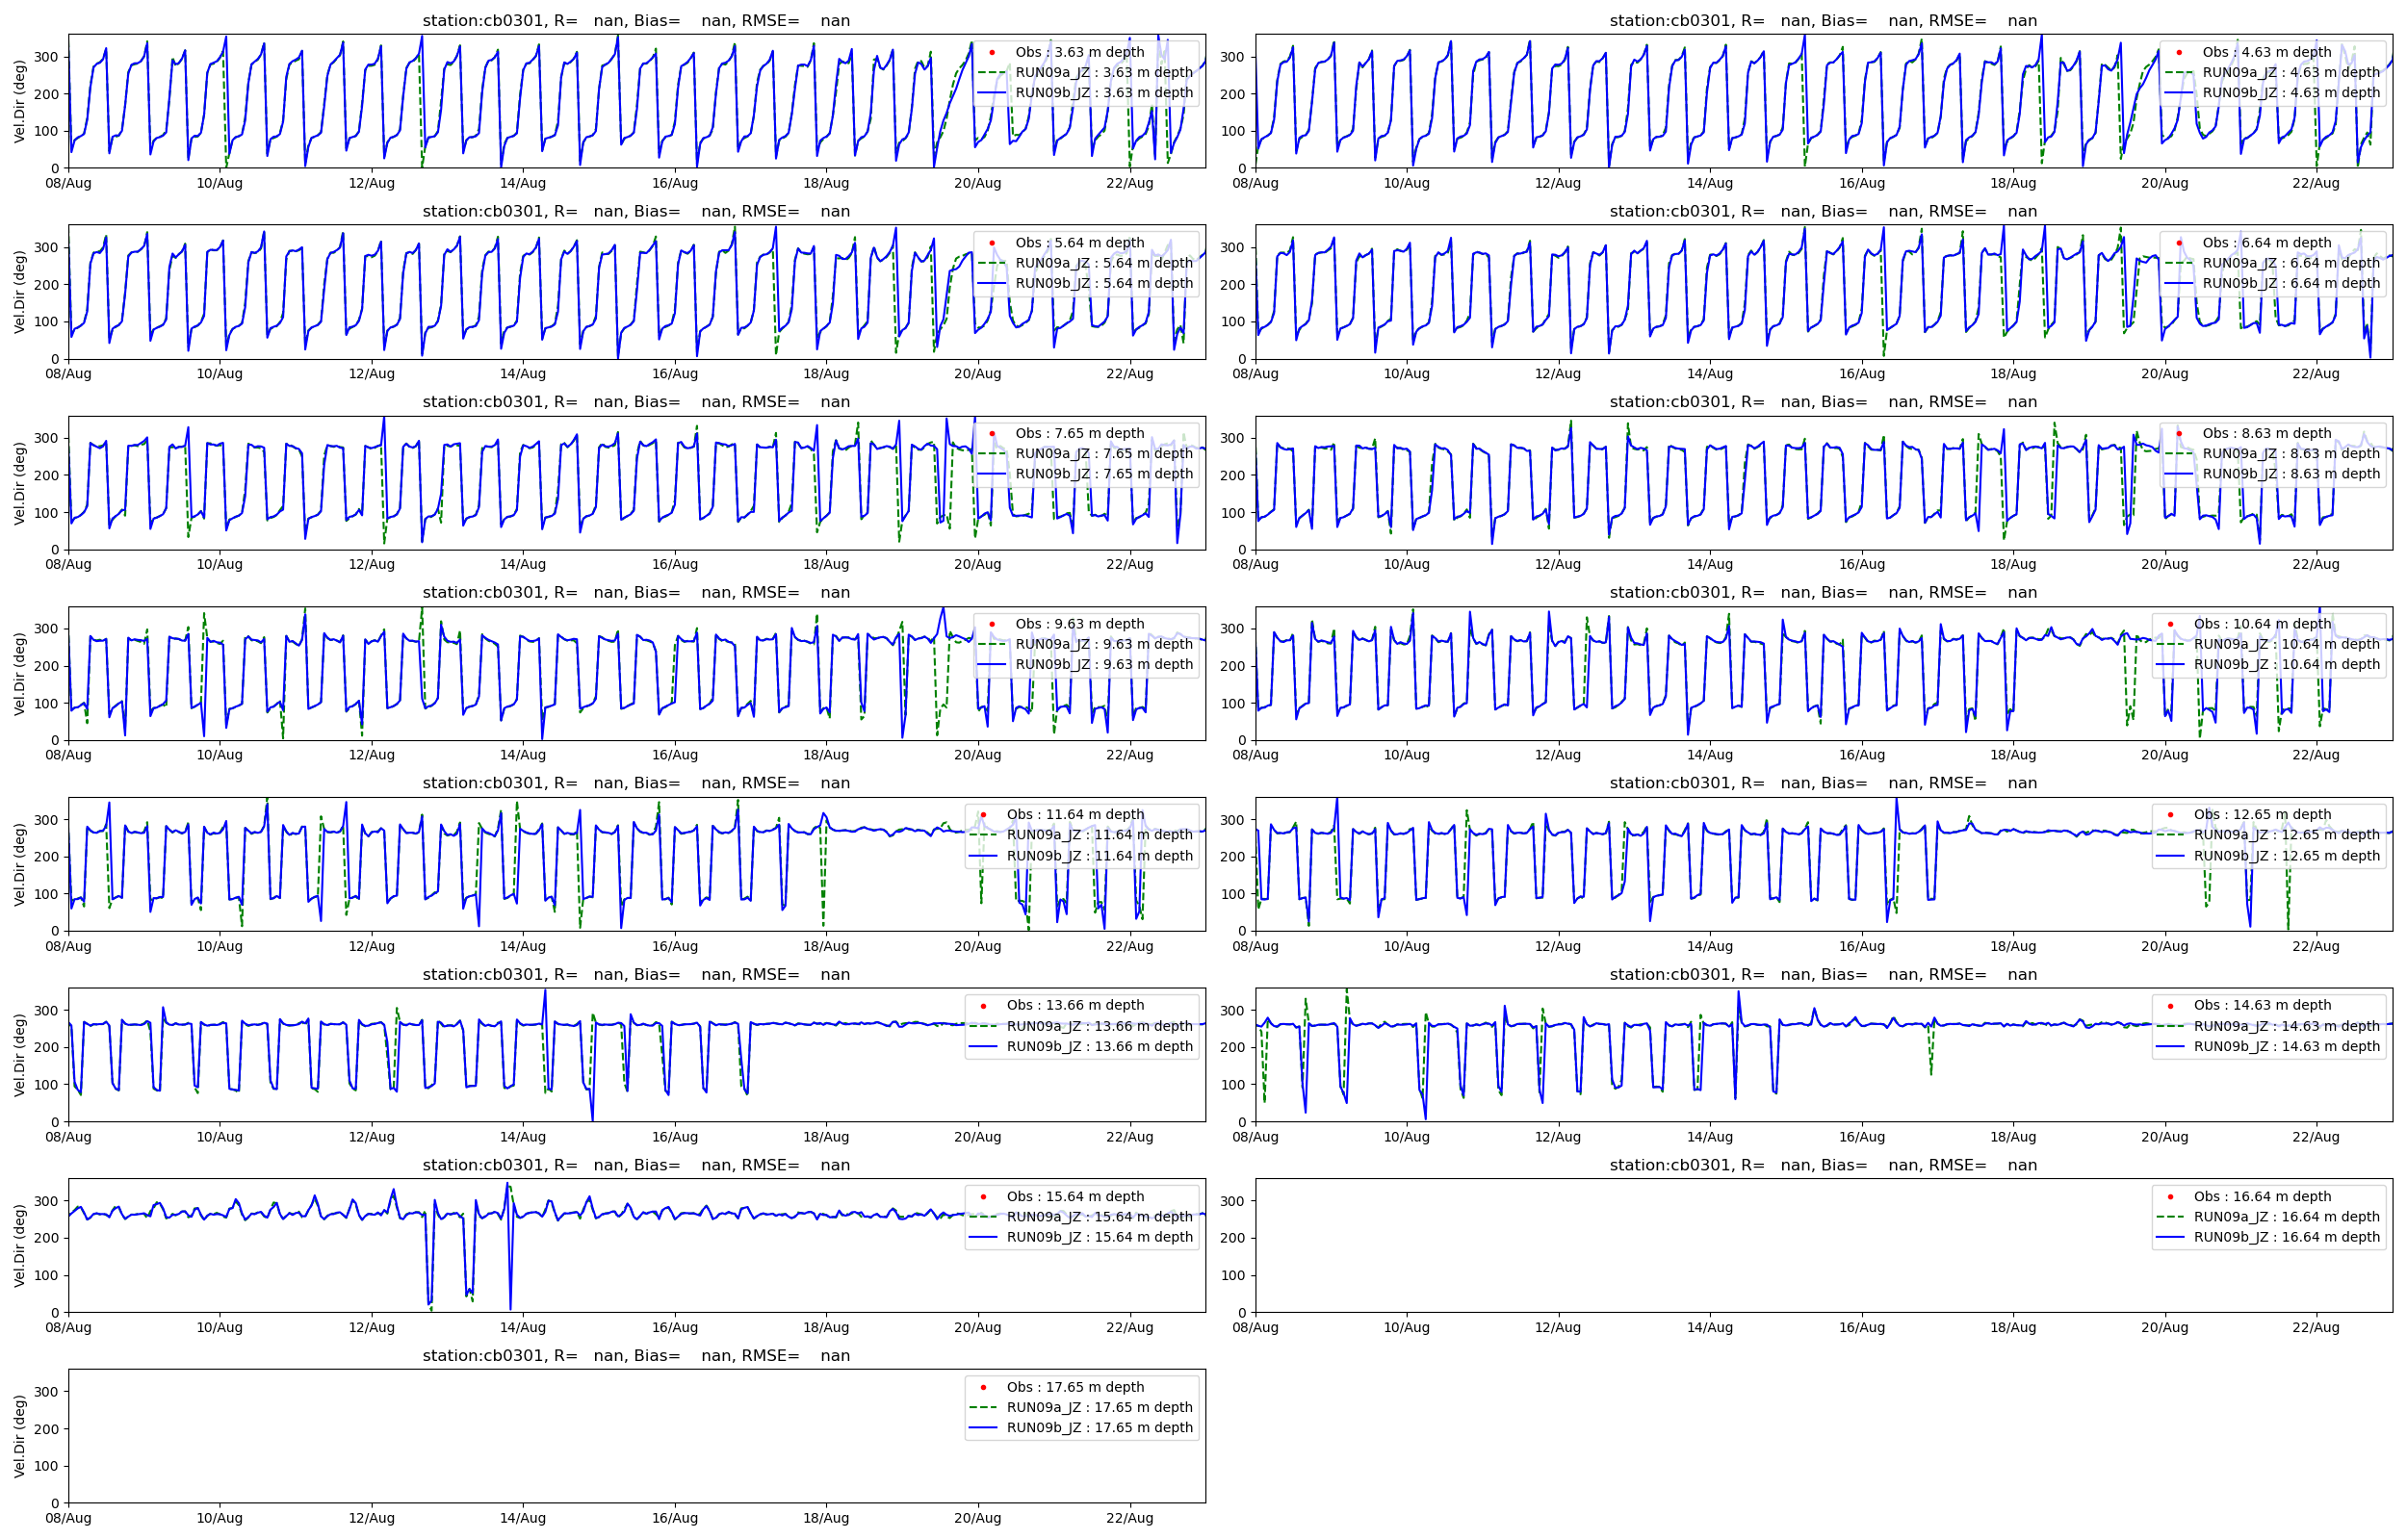Click the red Obs marker for 3.63 m depth
2407x1540 pixels.
[x=991, y=52]
